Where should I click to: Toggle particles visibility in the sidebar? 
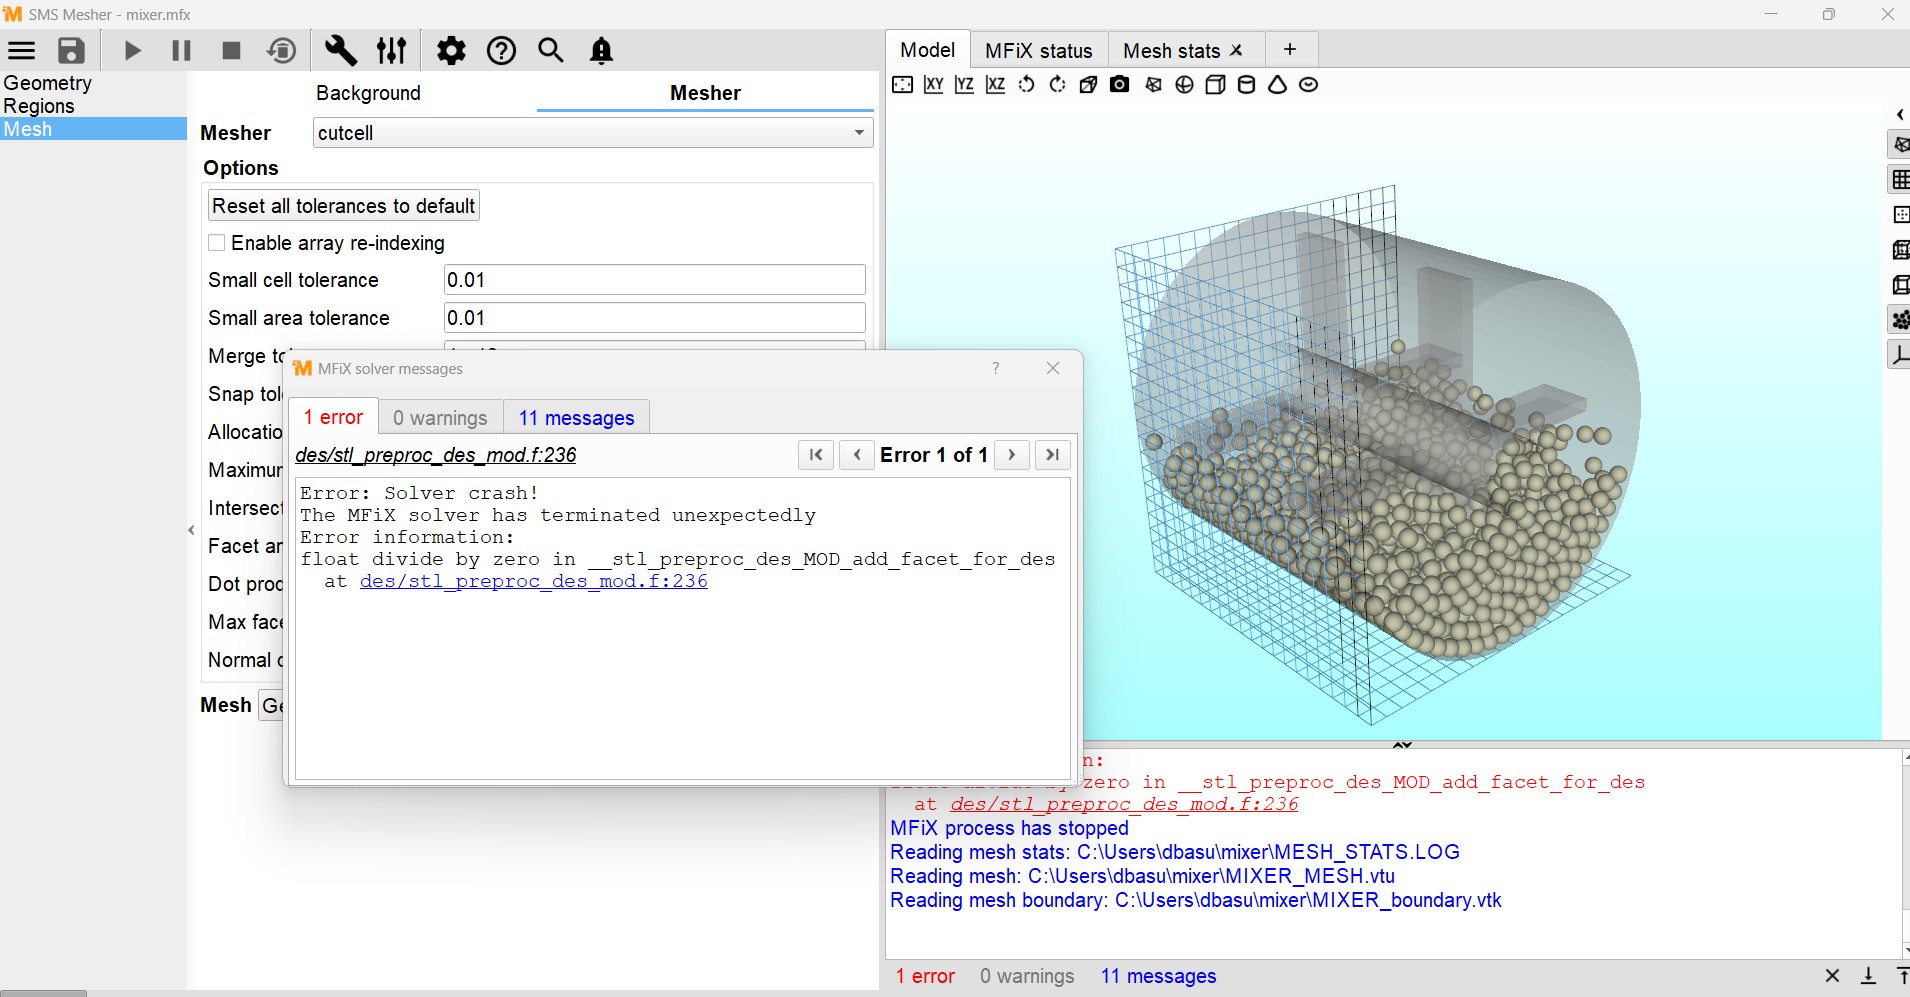click(x=1899, y=320)
